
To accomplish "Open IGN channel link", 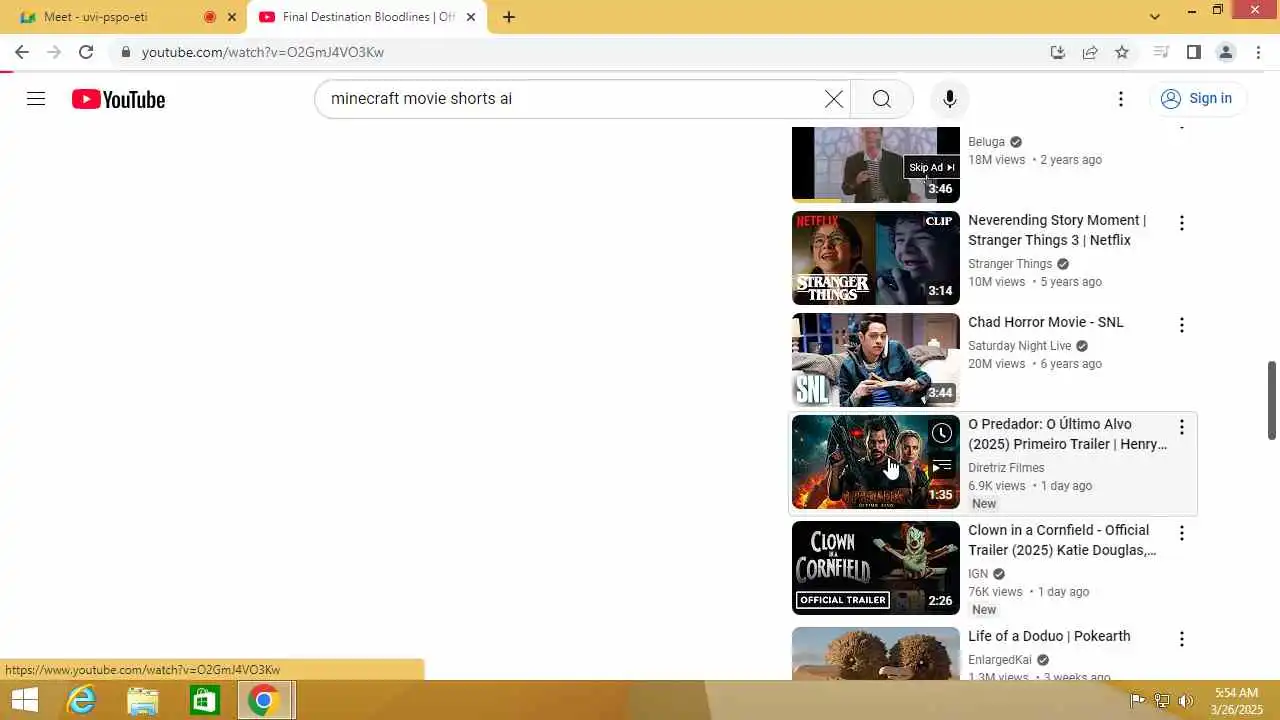I will pos(978,574).
